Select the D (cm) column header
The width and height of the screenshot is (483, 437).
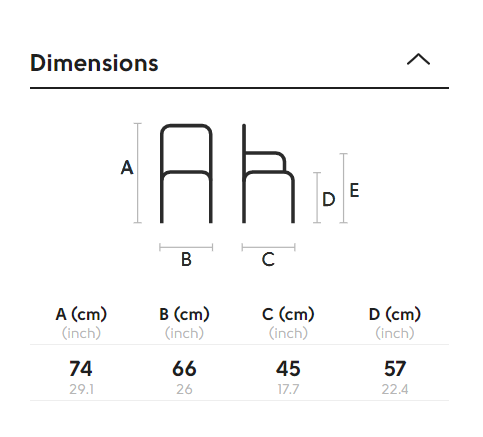tap(395, 314)
